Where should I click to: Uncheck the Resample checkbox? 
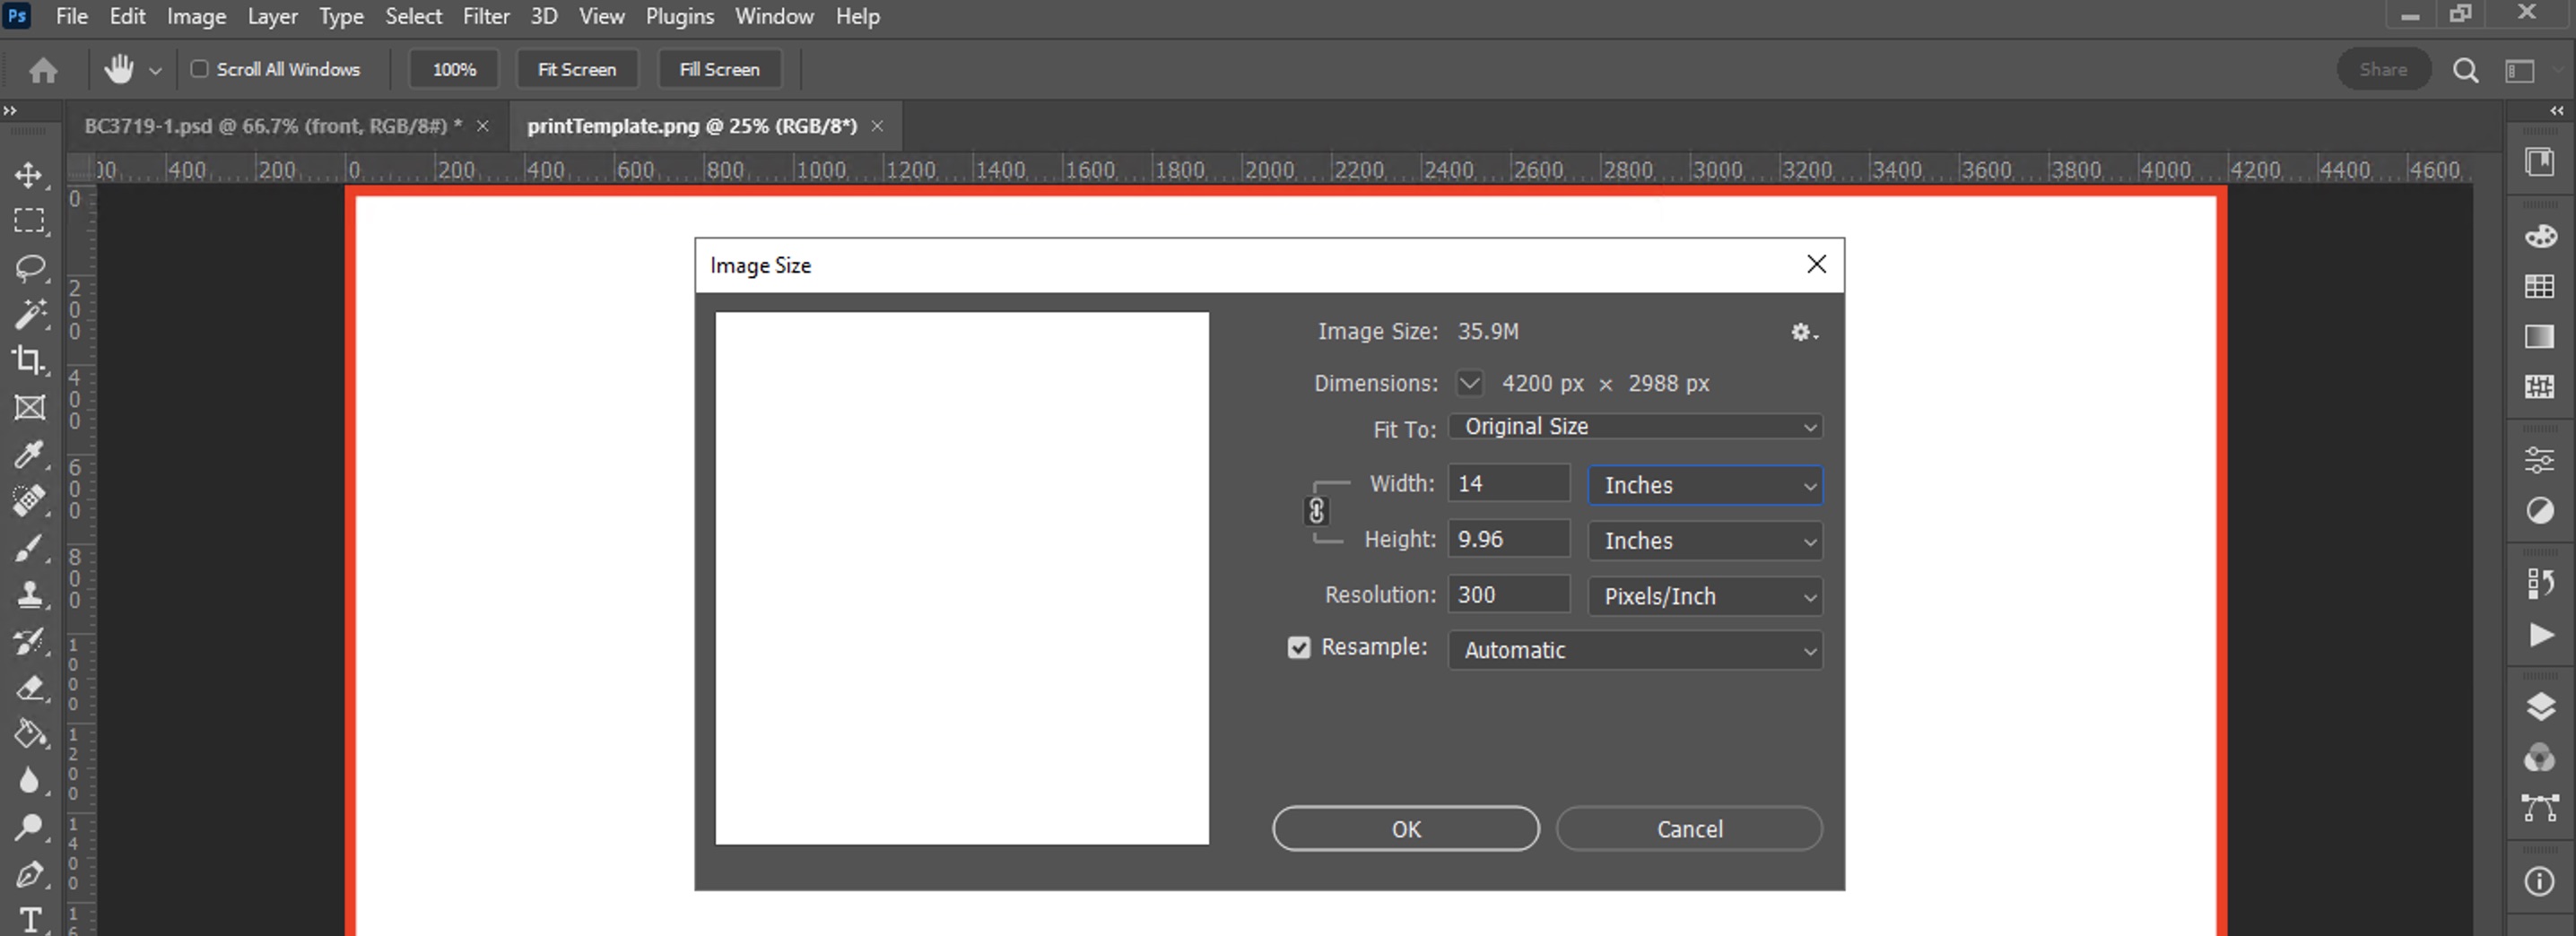coord(1298,648)
